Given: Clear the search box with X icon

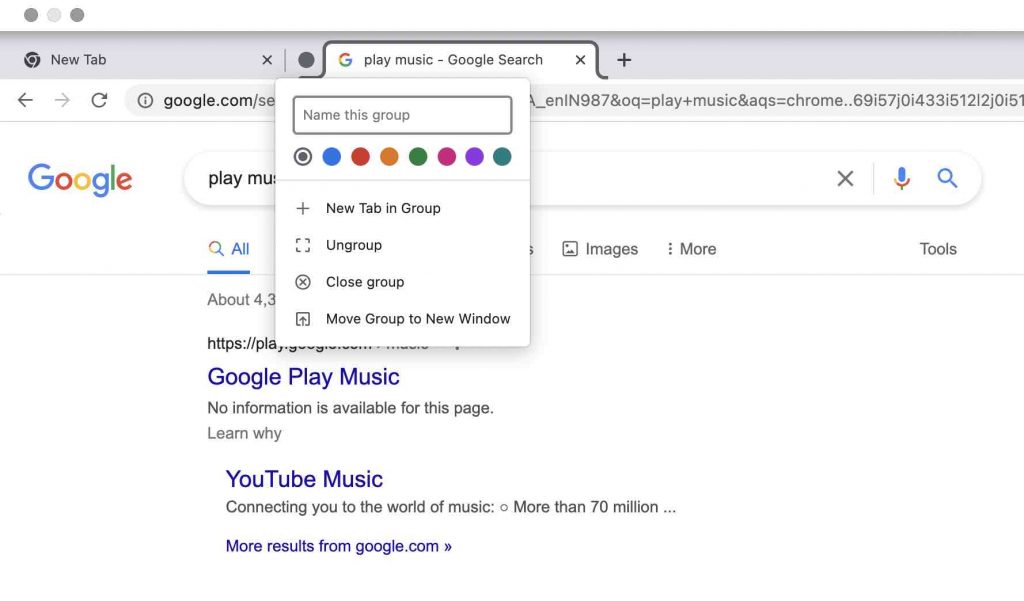Looking at the screenshot, I should tap(845, 179).
